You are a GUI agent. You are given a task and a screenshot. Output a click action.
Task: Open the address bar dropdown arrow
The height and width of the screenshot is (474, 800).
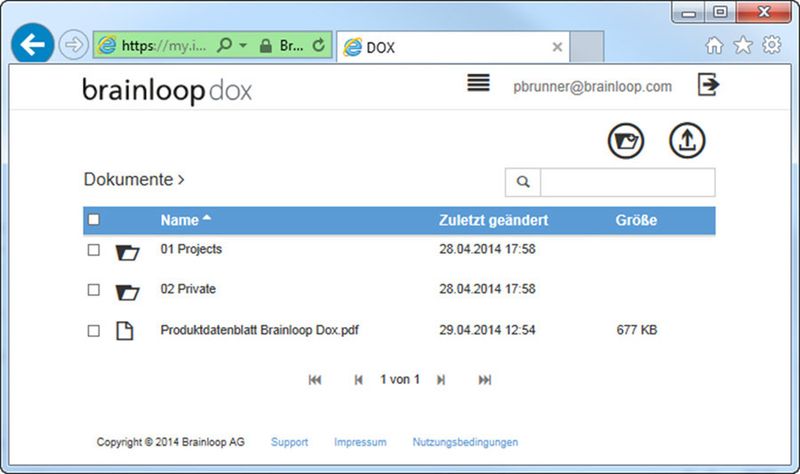coord(243,45)
